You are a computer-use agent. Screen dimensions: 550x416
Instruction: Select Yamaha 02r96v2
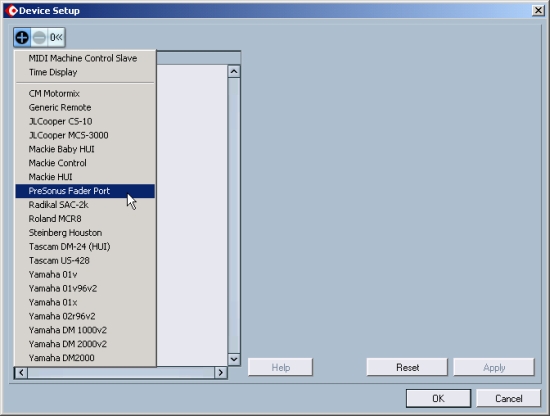[85, 316]
